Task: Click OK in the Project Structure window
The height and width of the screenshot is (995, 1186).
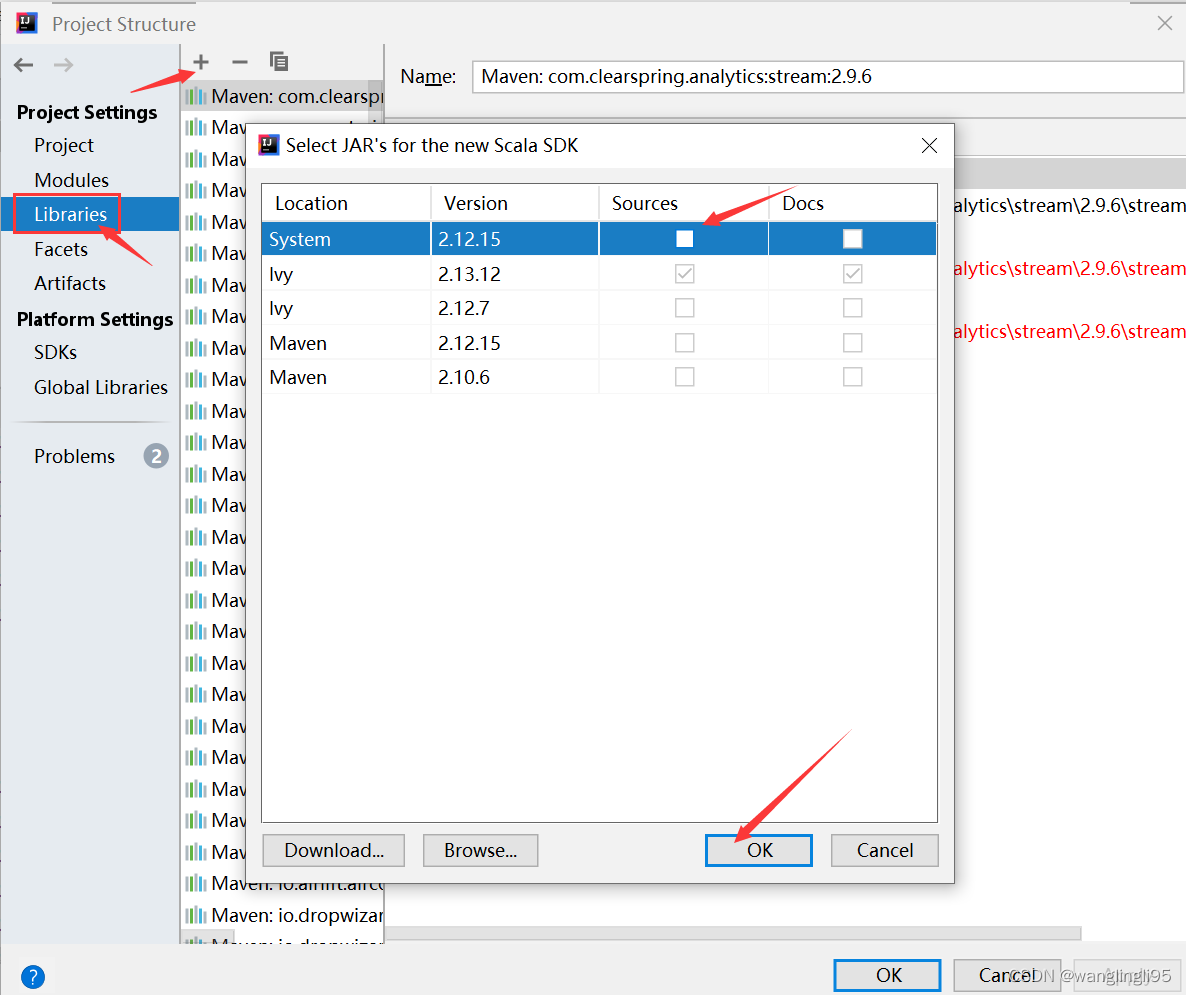Action: 887,975
